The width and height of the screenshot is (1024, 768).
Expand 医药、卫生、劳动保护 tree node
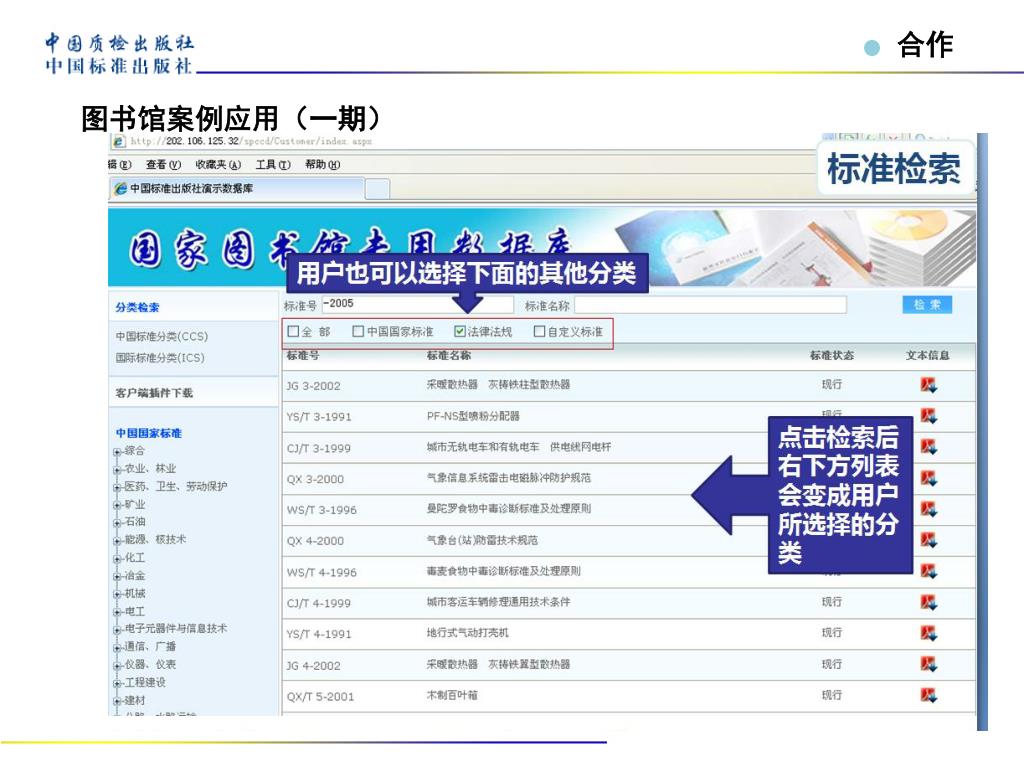[117, 487]
